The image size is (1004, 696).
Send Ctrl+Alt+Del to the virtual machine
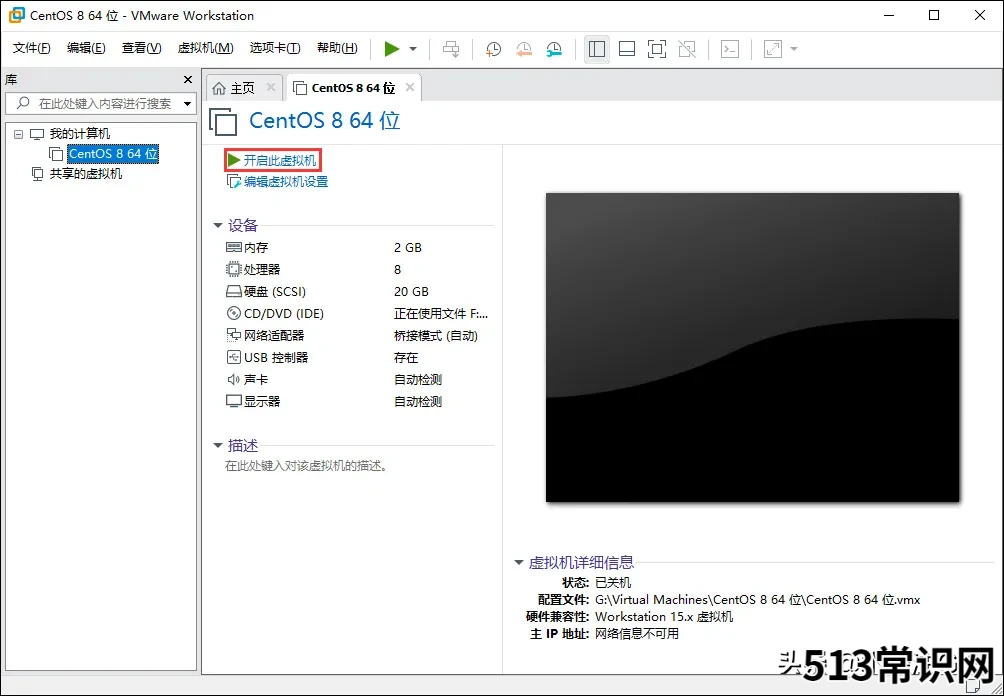pos(451,49)
